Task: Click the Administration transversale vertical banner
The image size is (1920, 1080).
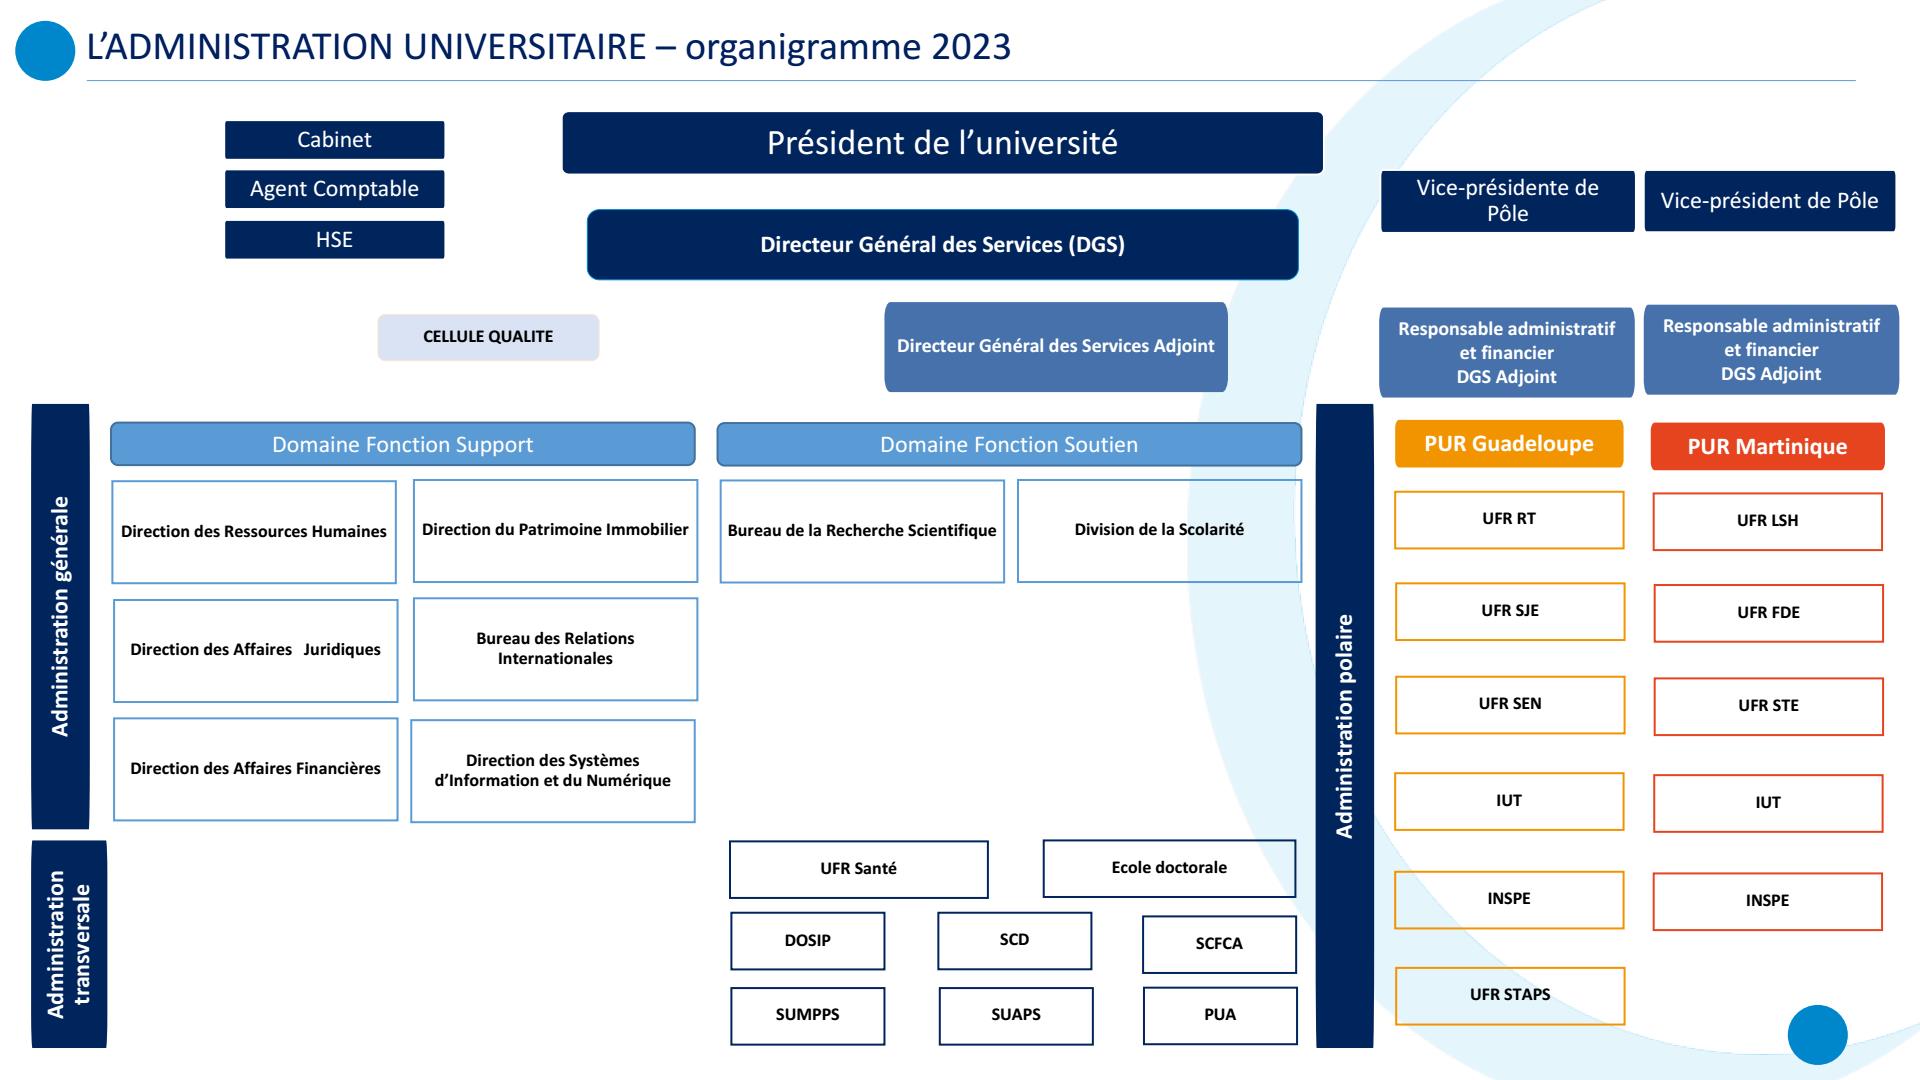Action: (x=69, y=944)
